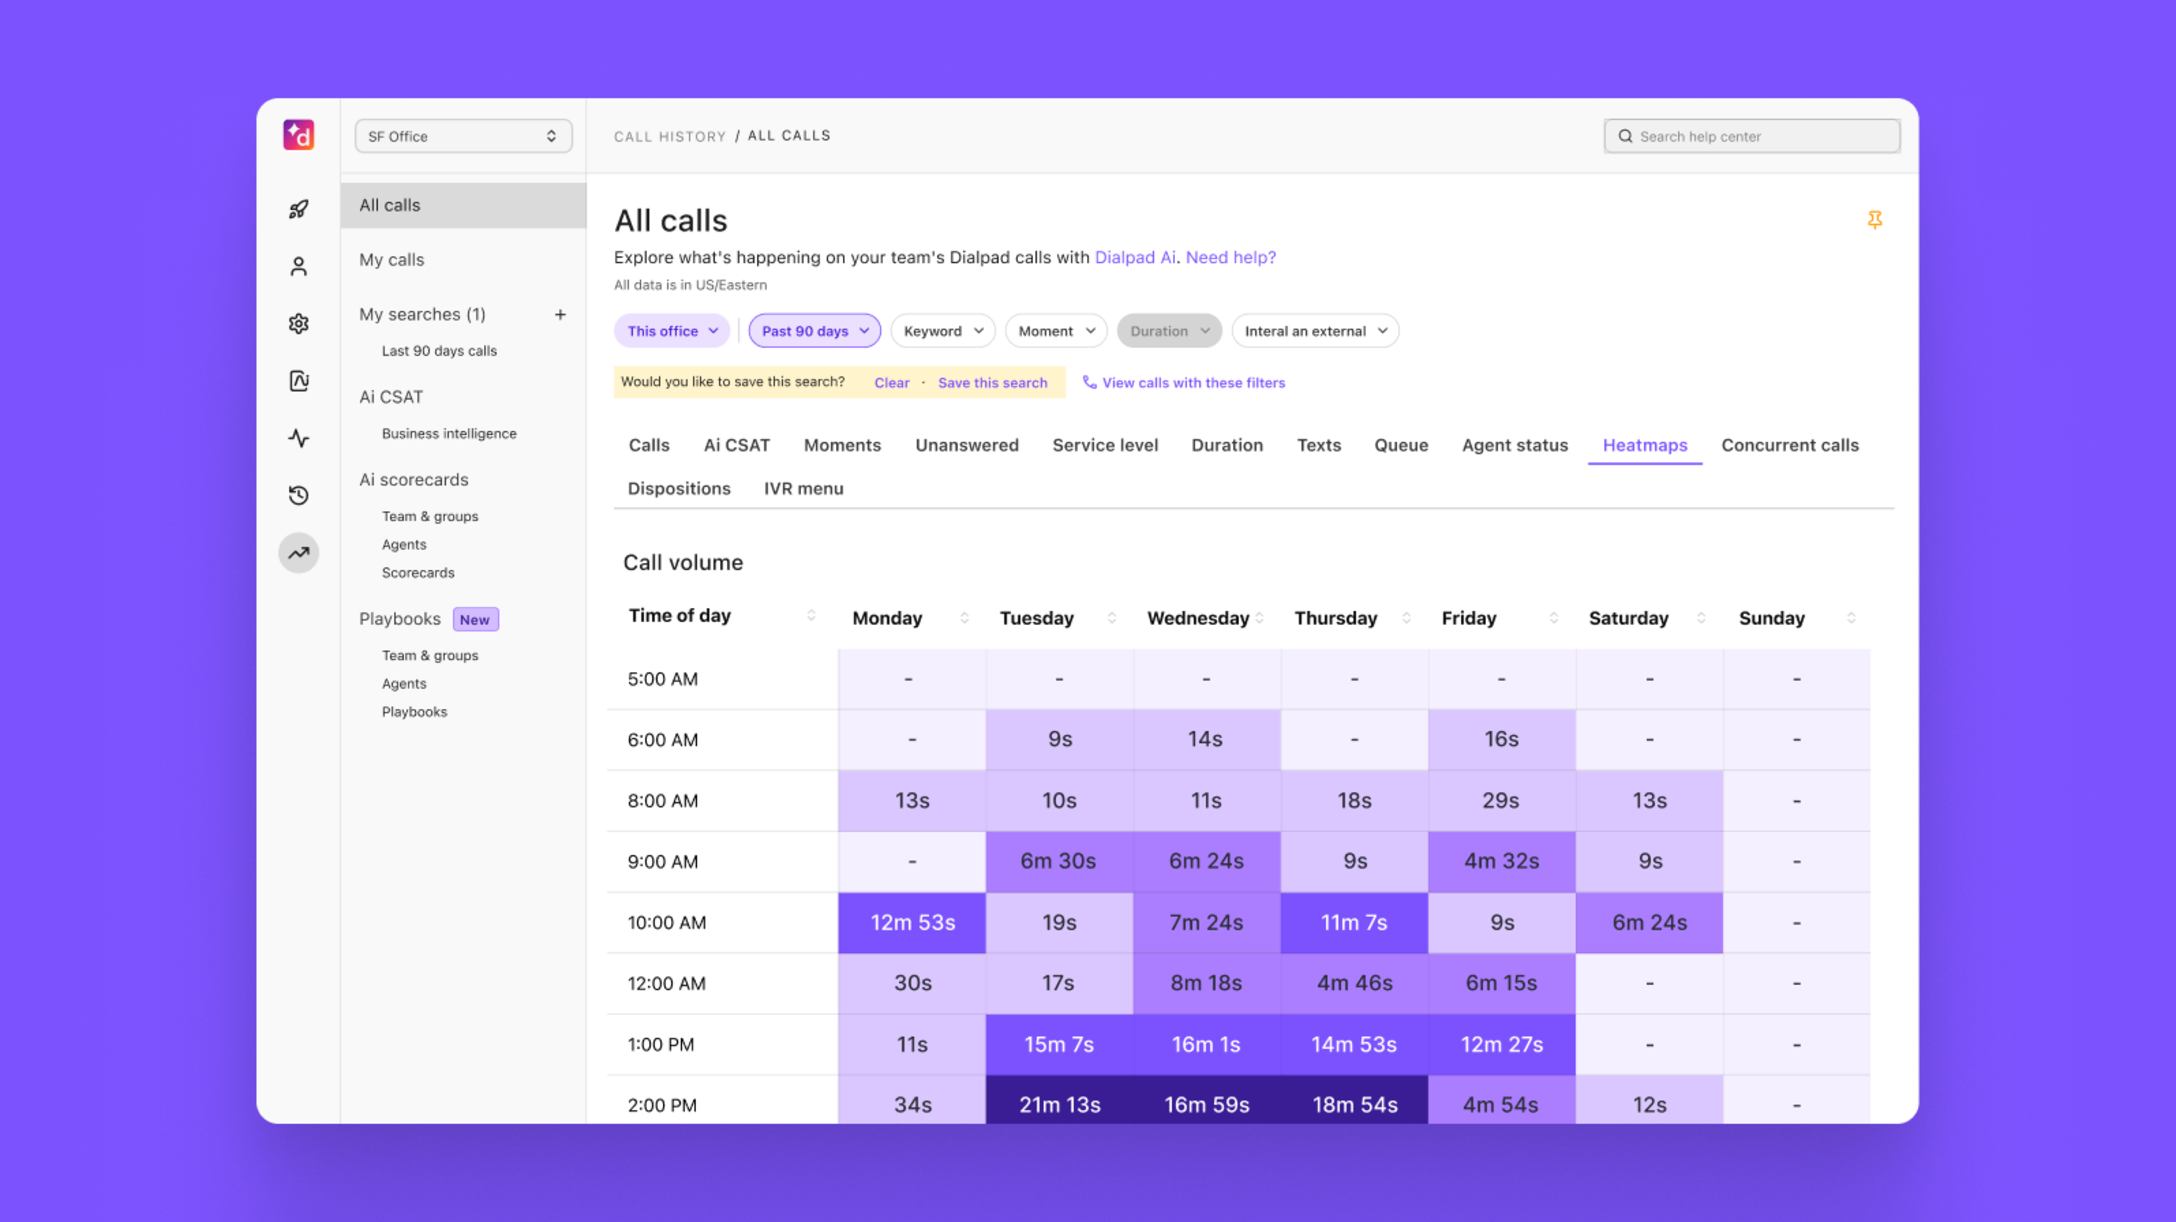This screenshot has height=1222, width=2176.
Task: Open the activity pulse icon
Action: coord(298,437)
